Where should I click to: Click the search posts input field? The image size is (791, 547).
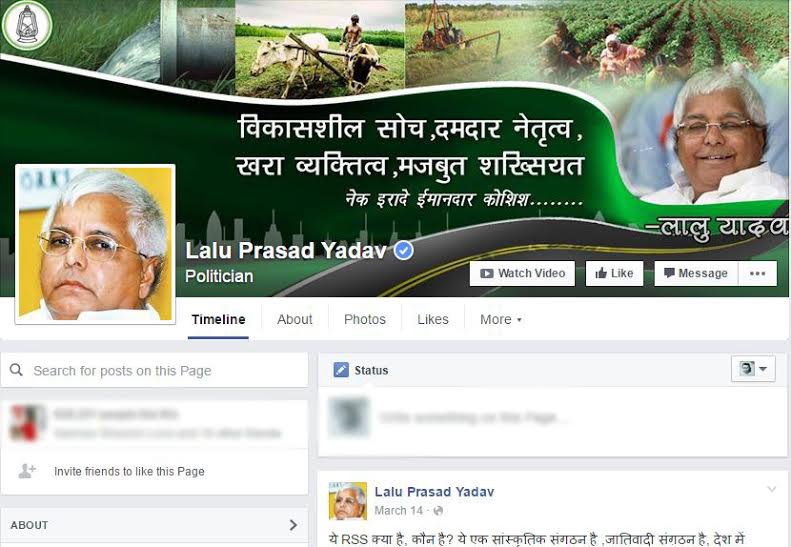[x=154, y=370]
